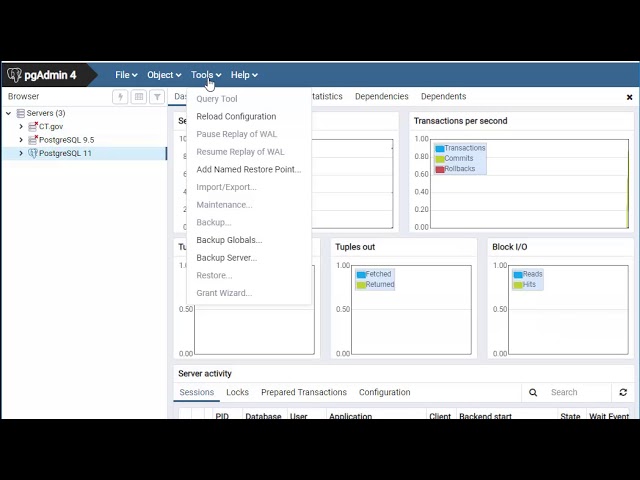
Task: Switch to the Dependencies tab
Action: click(x=382, y=96)
